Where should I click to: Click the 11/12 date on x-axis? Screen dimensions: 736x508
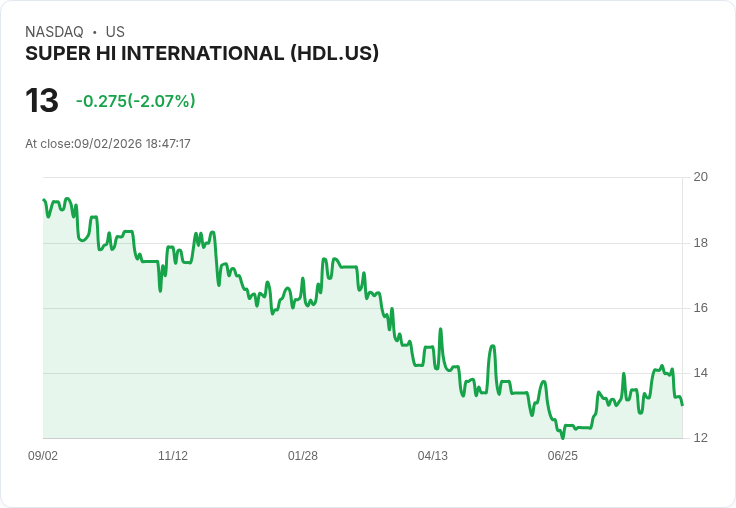(173, 455)
